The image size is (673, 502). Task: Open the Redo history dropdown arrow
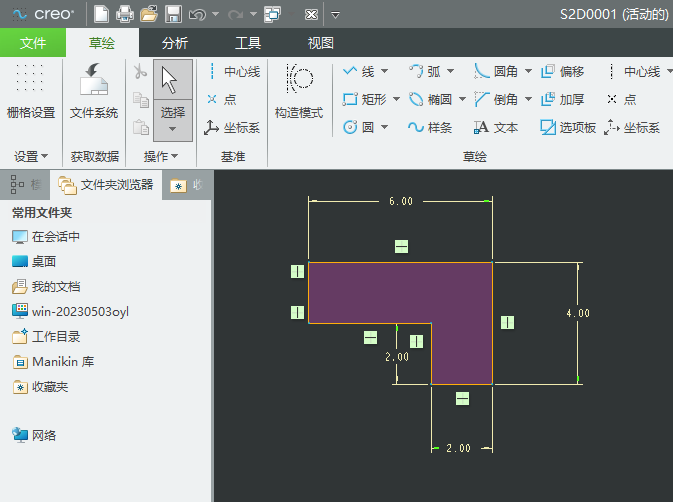coord(253,15)
